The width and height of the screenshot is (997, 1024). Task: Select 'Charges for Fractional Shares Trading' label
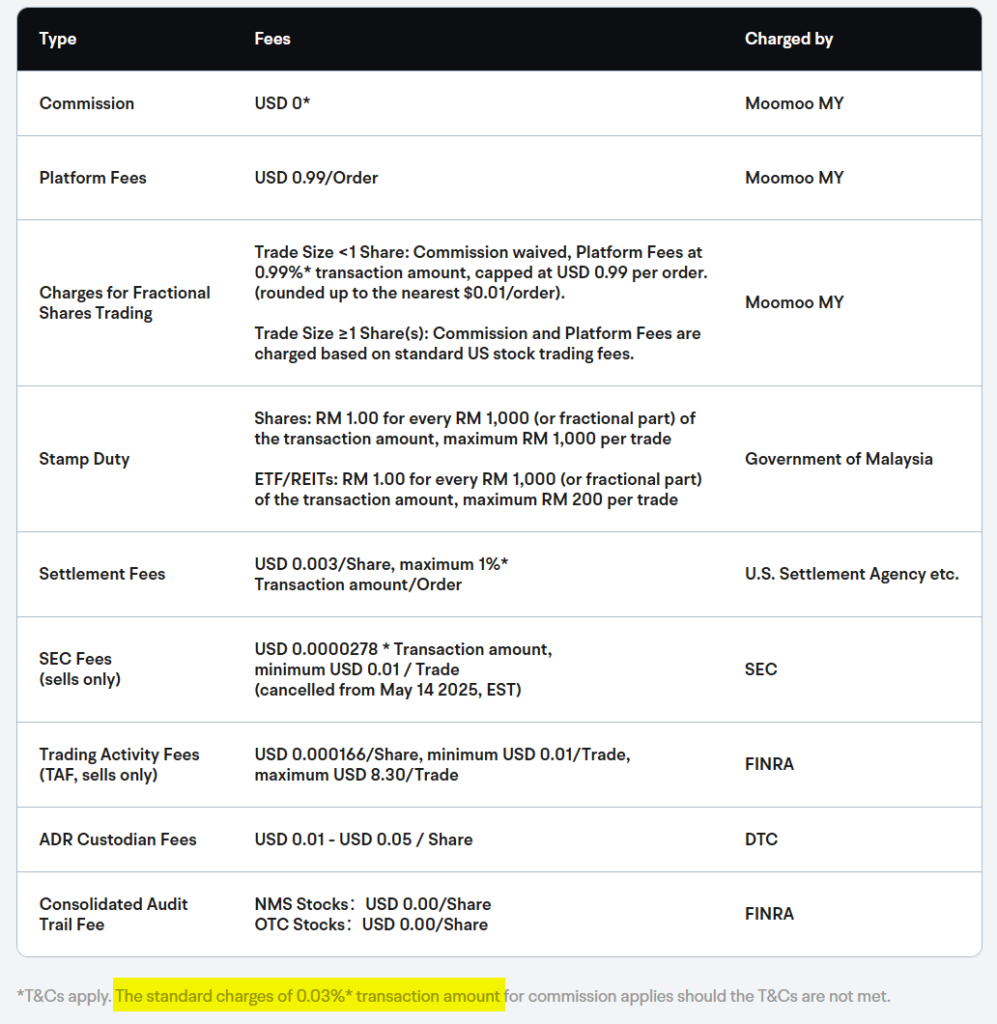[x=124, y=303]
